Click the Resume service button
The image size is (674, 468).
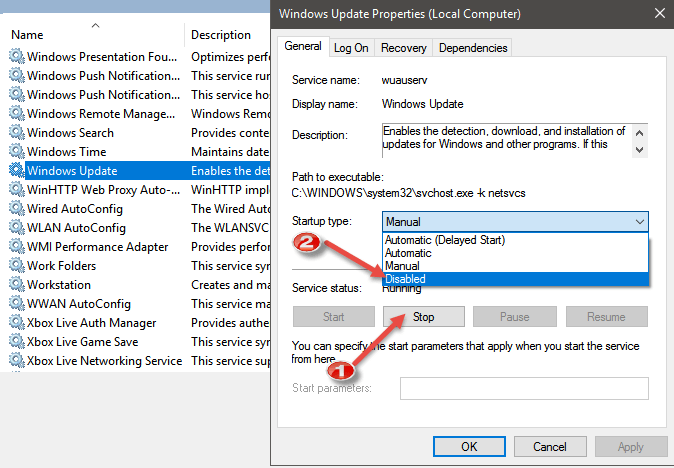(606, 317)
